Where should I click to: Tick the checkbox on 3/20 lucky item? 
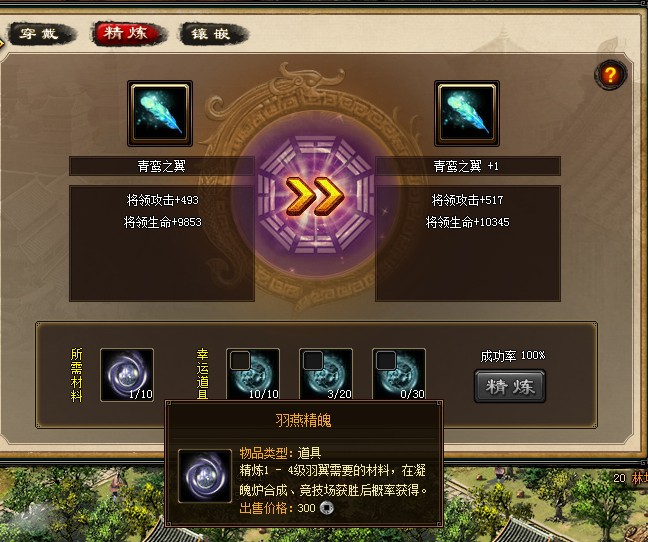point(313,361)
